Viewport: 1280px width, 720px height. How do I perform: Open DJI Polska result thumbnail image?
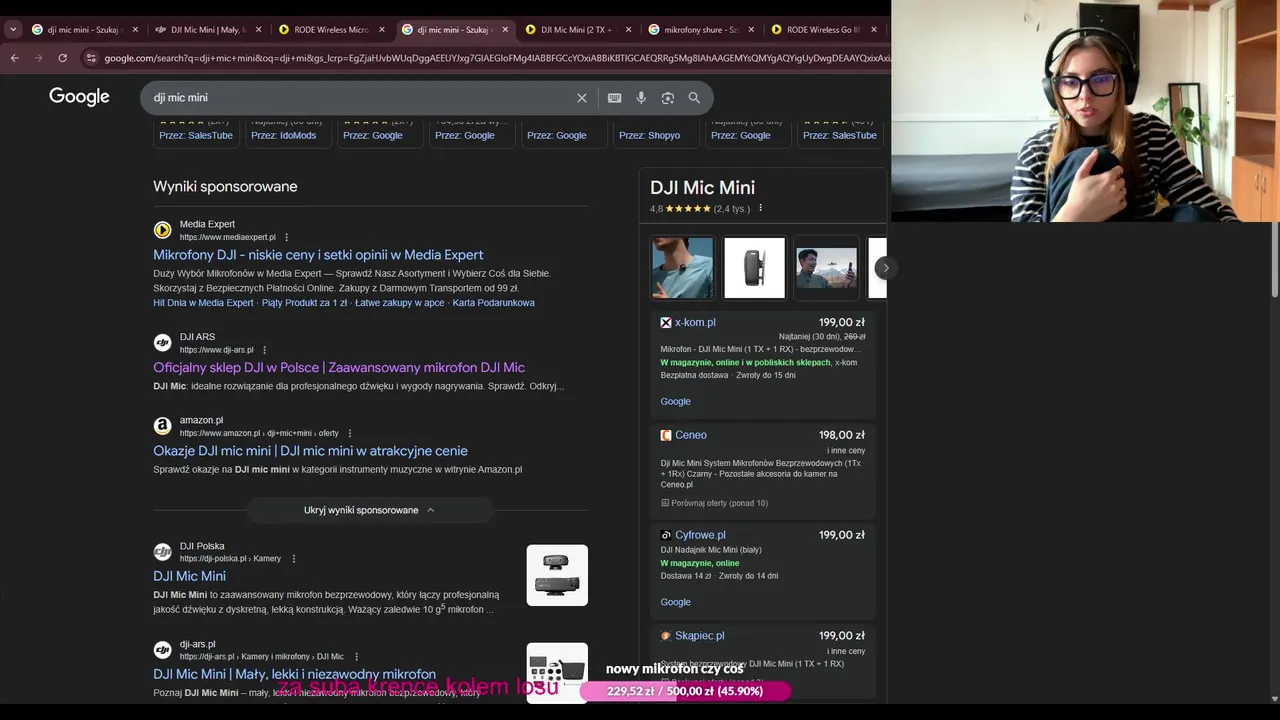pos(557,575)
